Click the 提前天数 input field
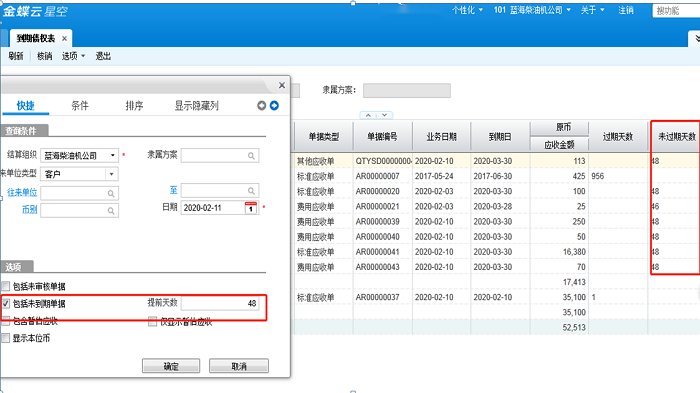The height and width of the screenshot is (393, 700). tap(220, 303)
